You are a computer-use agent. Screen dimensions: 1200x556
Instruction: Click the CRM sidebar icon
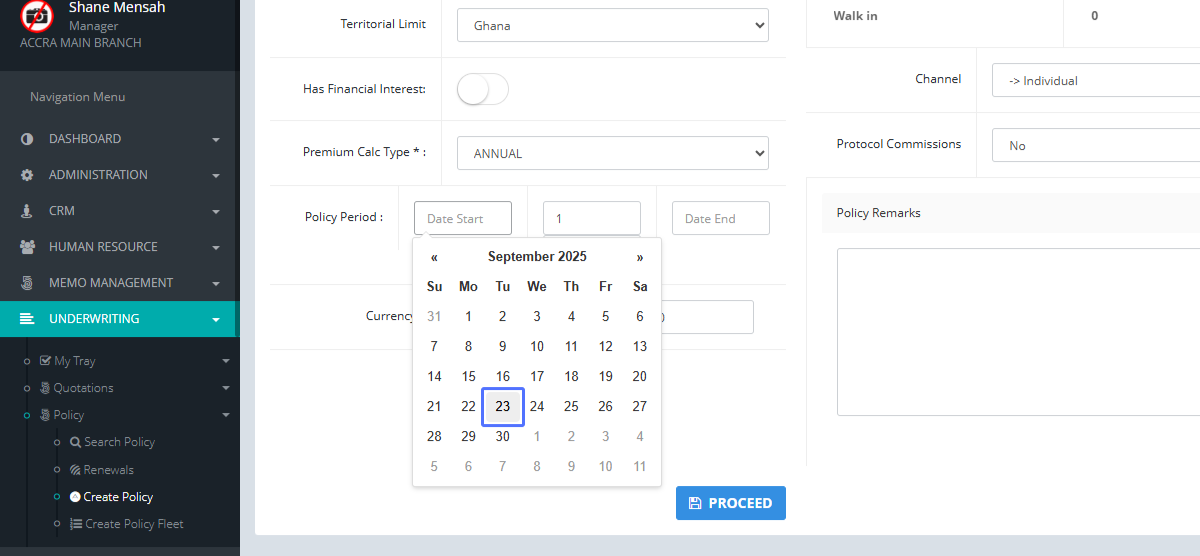(x=27, y=211)
